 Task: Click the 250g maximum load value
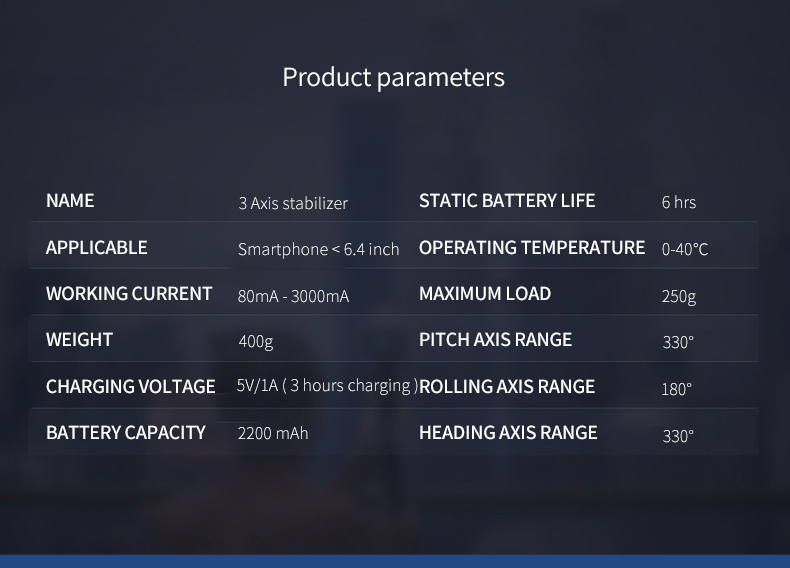[678, 296]
